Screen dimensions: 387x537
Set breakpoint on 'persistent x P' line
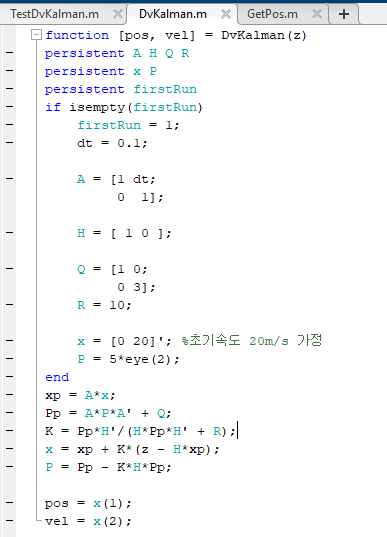[x=10, y=71]
